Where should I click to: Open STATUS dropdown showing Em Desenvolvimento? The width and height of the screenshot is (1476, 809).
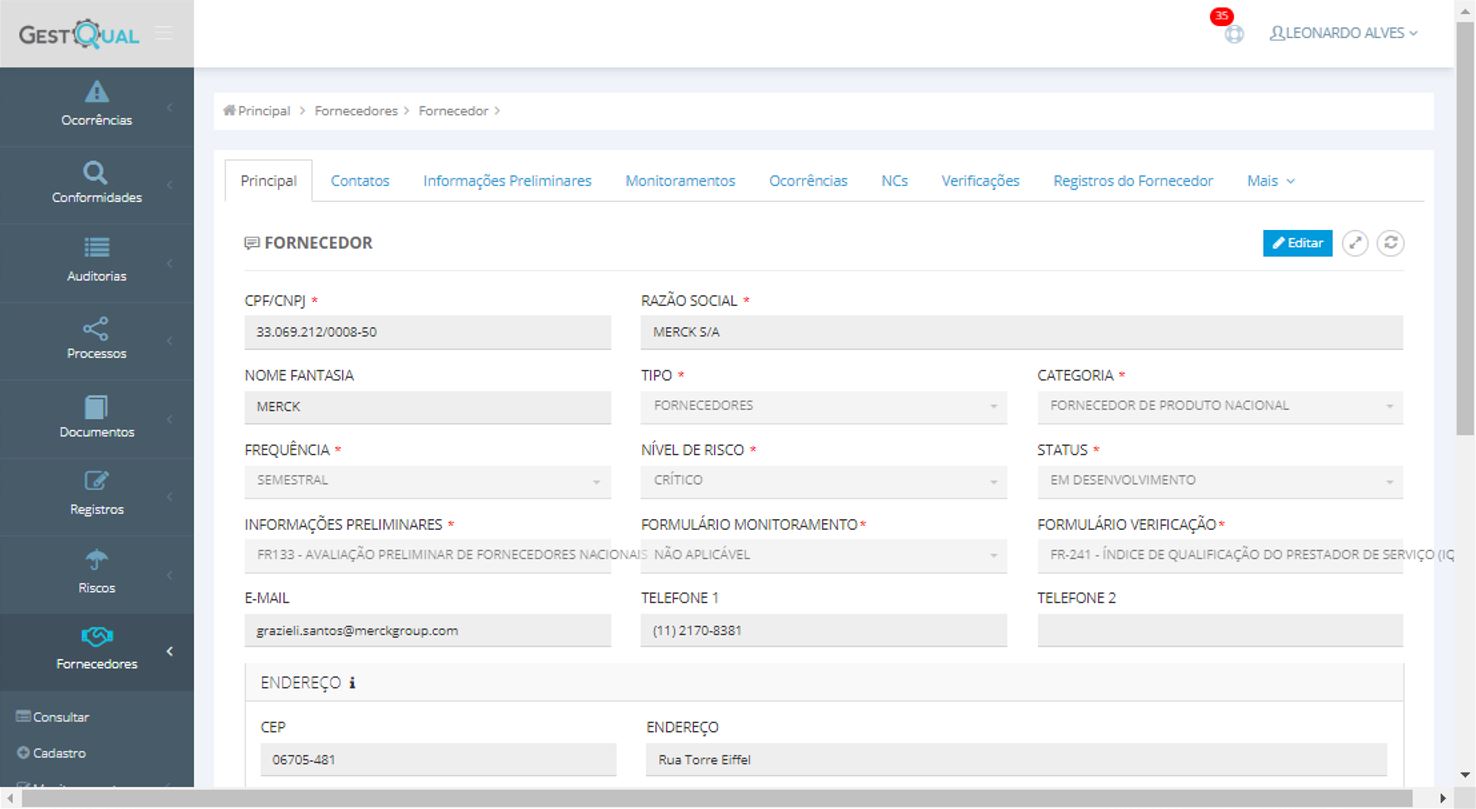pos(1220,481)
